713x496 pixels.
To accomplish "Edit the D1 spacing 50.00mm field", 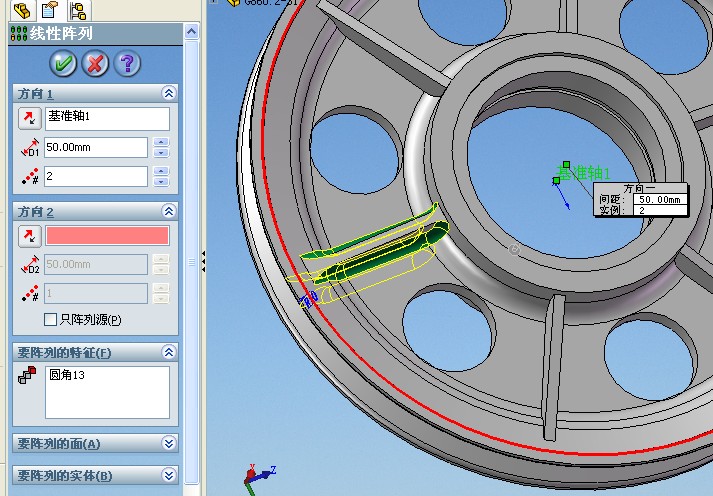I will (x=96, y=147).
